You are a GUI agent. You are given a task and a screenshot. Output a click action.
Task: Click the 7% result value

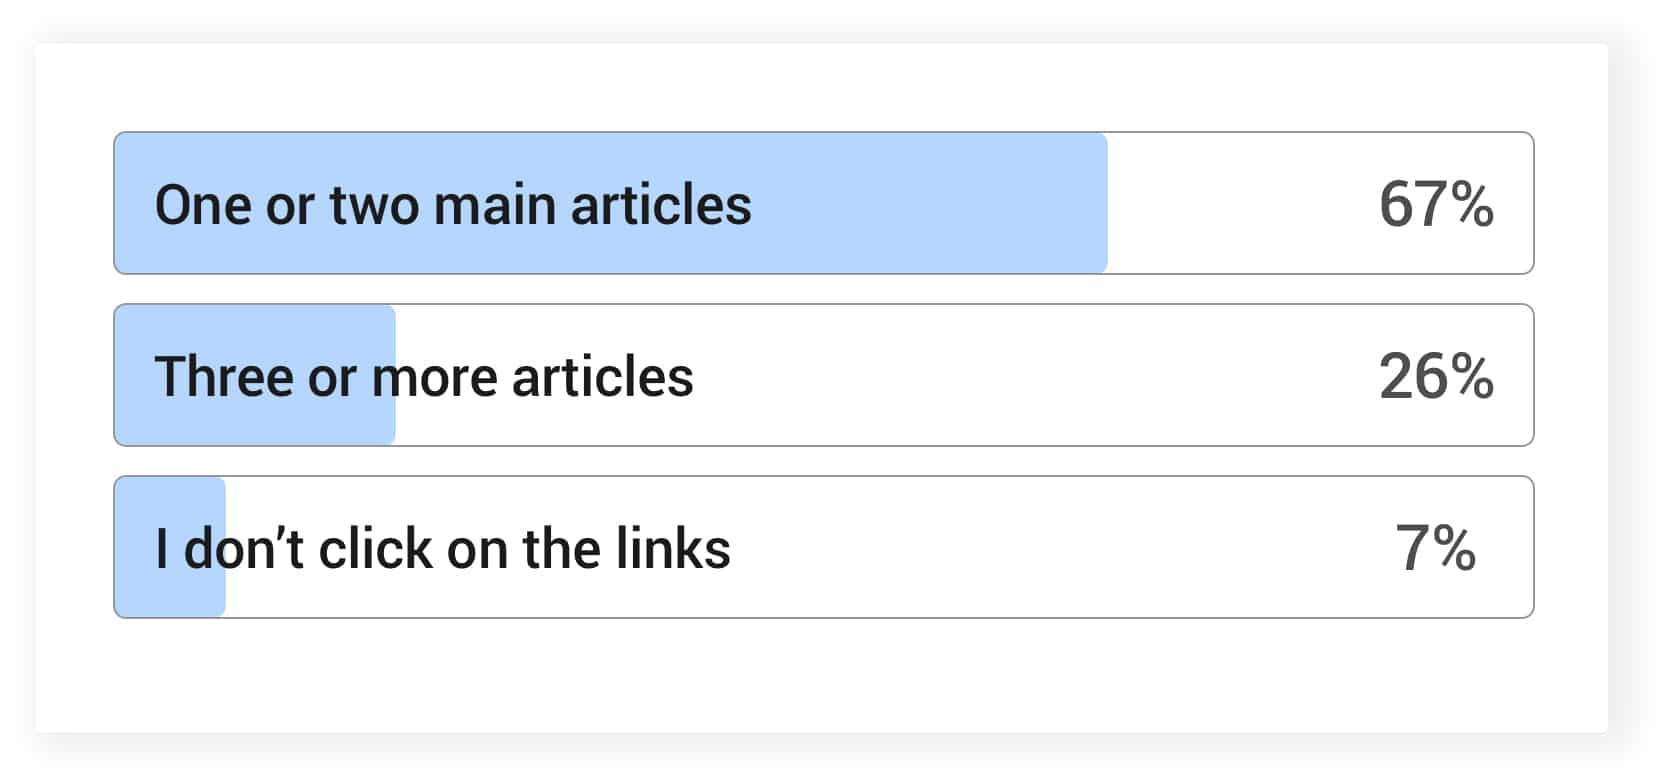[x=1435, y=549]
